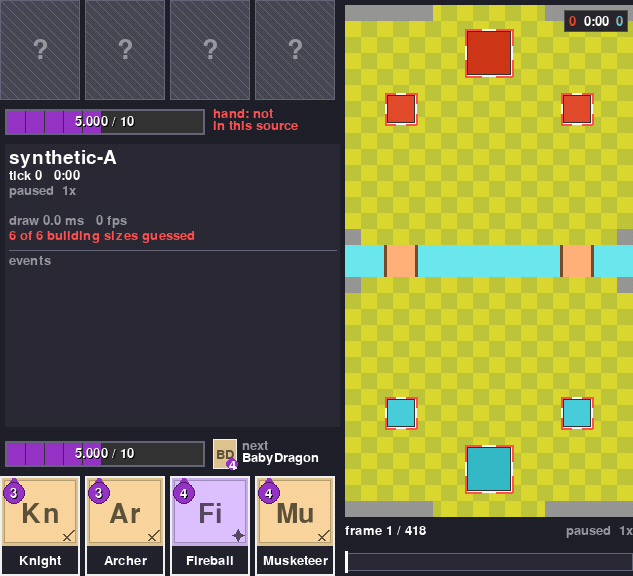Click the right bridge over the river

(x=577, y=261)
